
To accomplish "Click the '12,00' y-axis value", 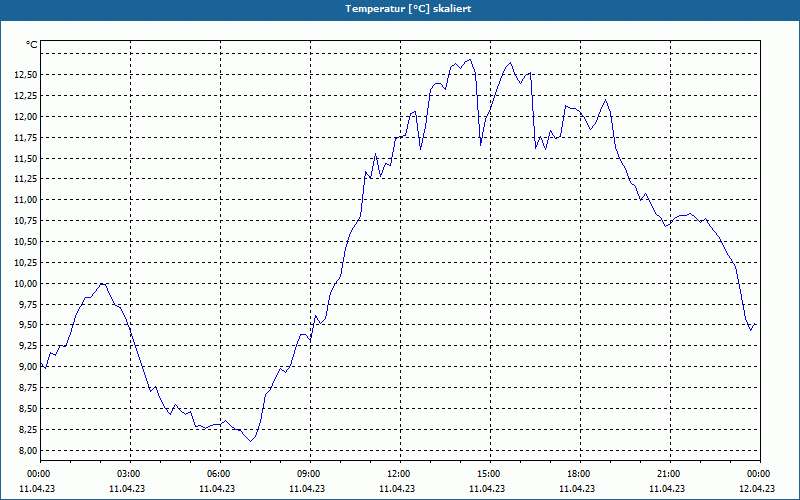I will pos(26,117).
